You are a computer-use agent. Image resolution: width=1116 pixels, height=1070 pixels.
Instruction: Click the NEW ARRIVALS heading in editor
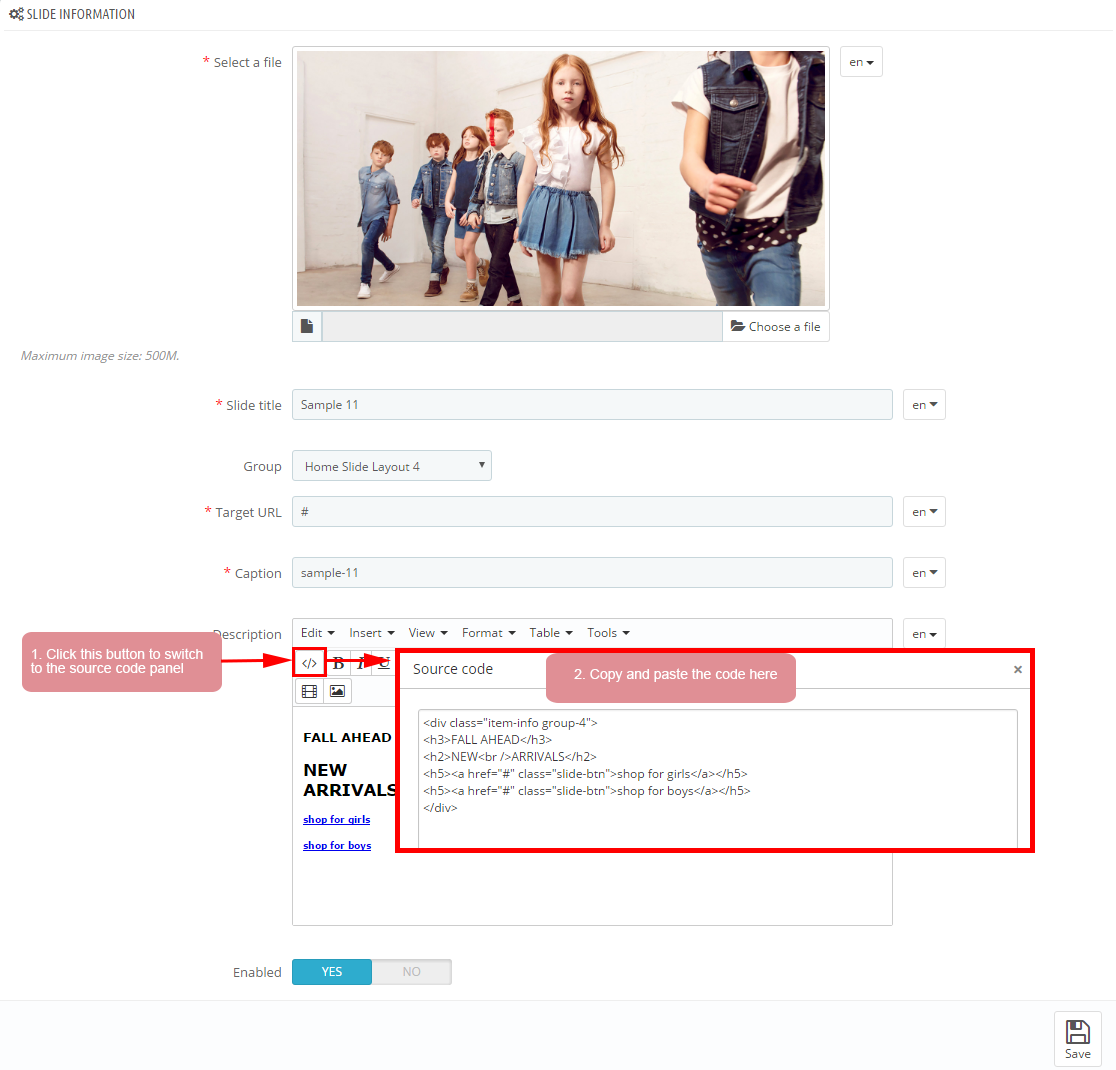click(349, 780)
